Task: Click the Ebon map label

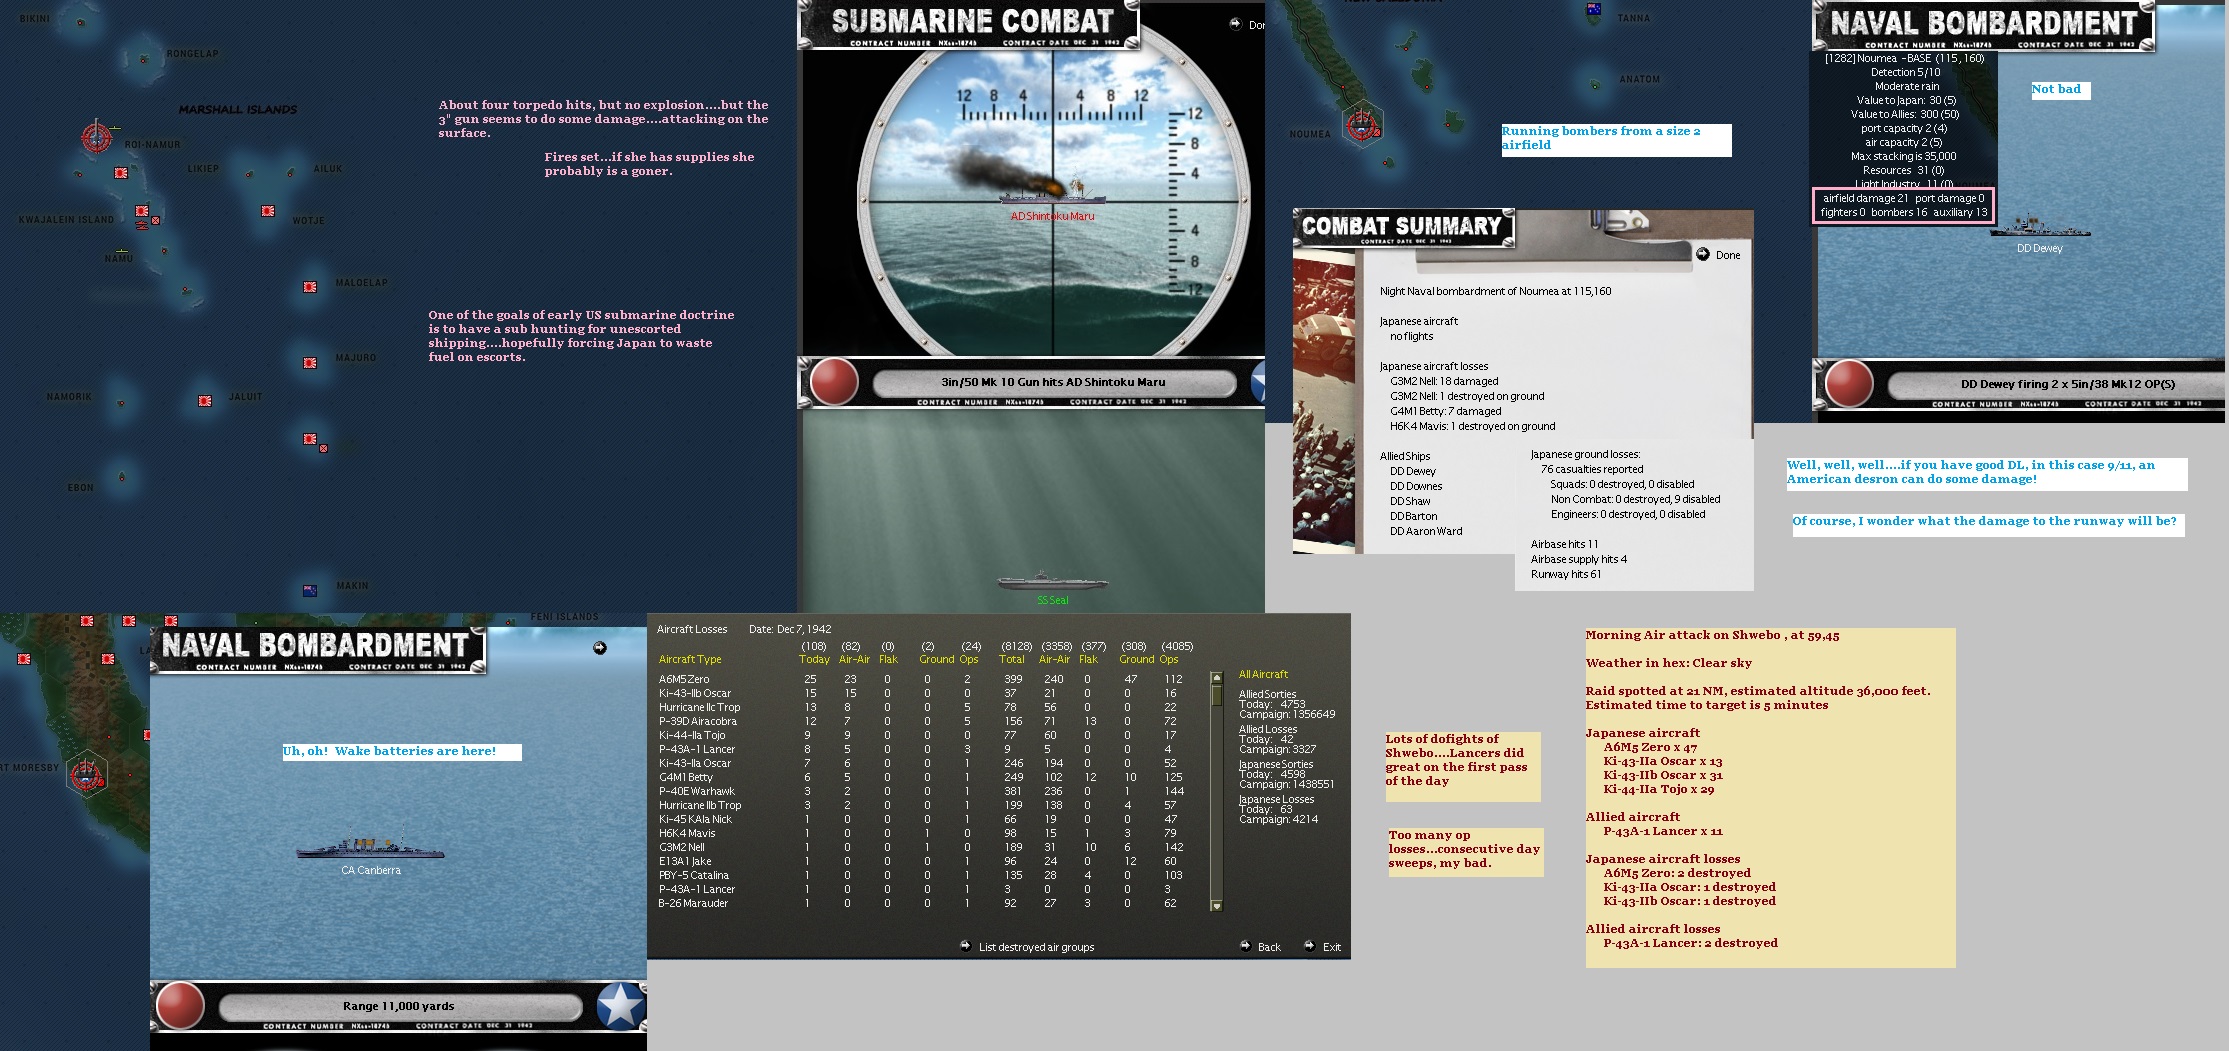Action: tap(81, 488)
